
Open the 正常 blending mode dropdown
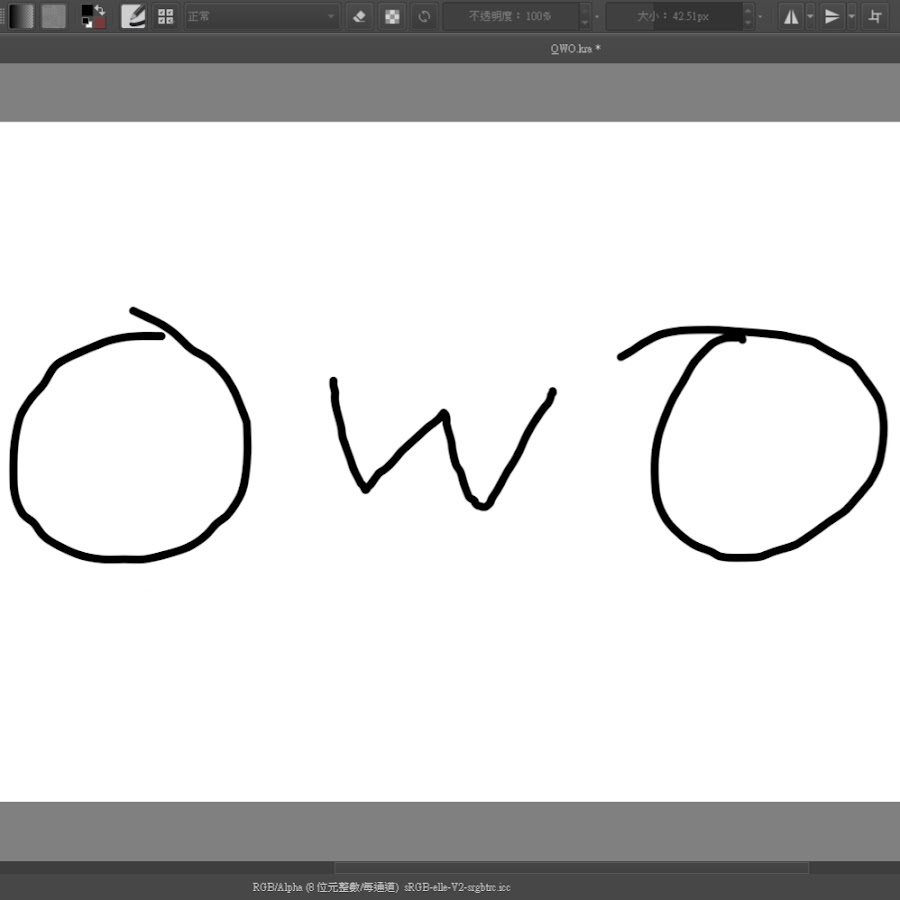(x=262, y=16)
